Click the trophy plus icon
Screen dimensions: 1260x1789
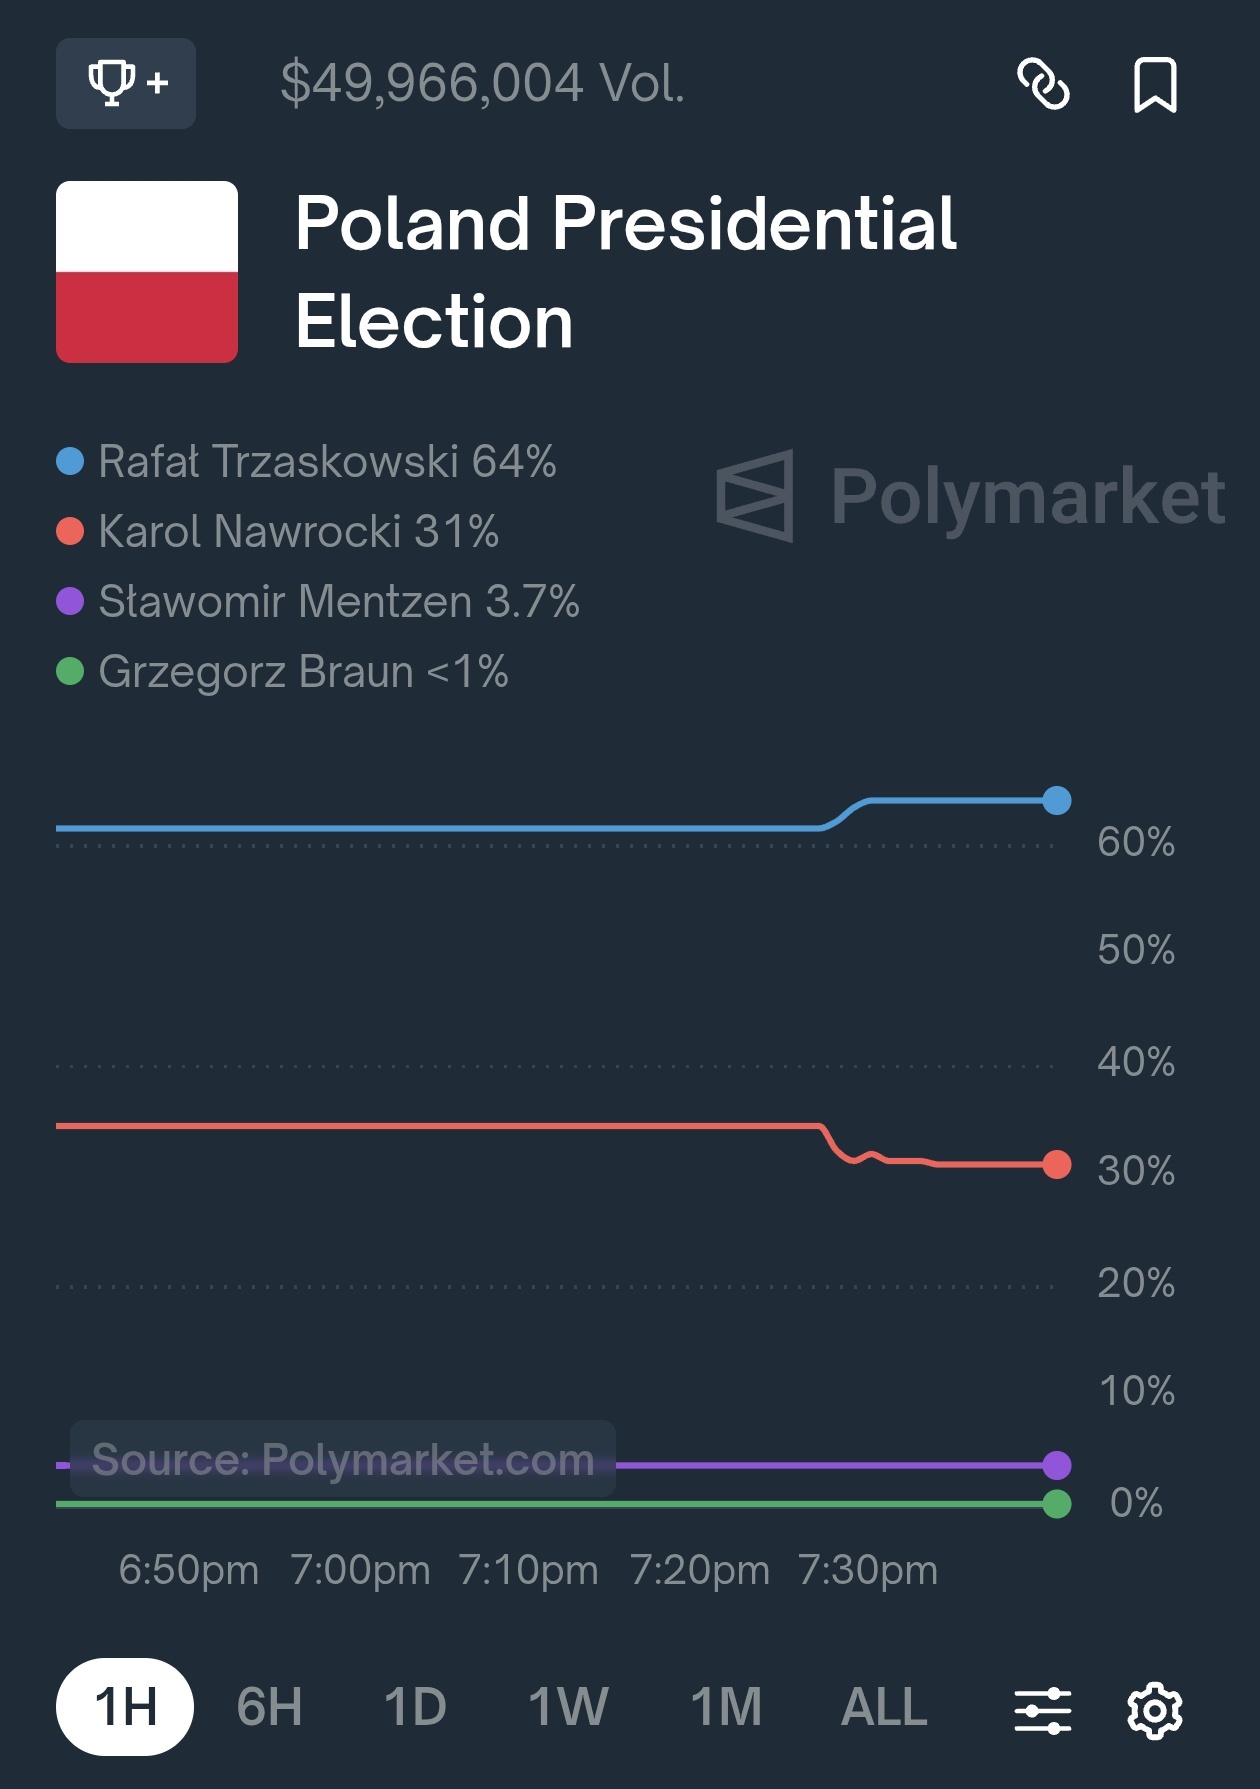point(126,83)
